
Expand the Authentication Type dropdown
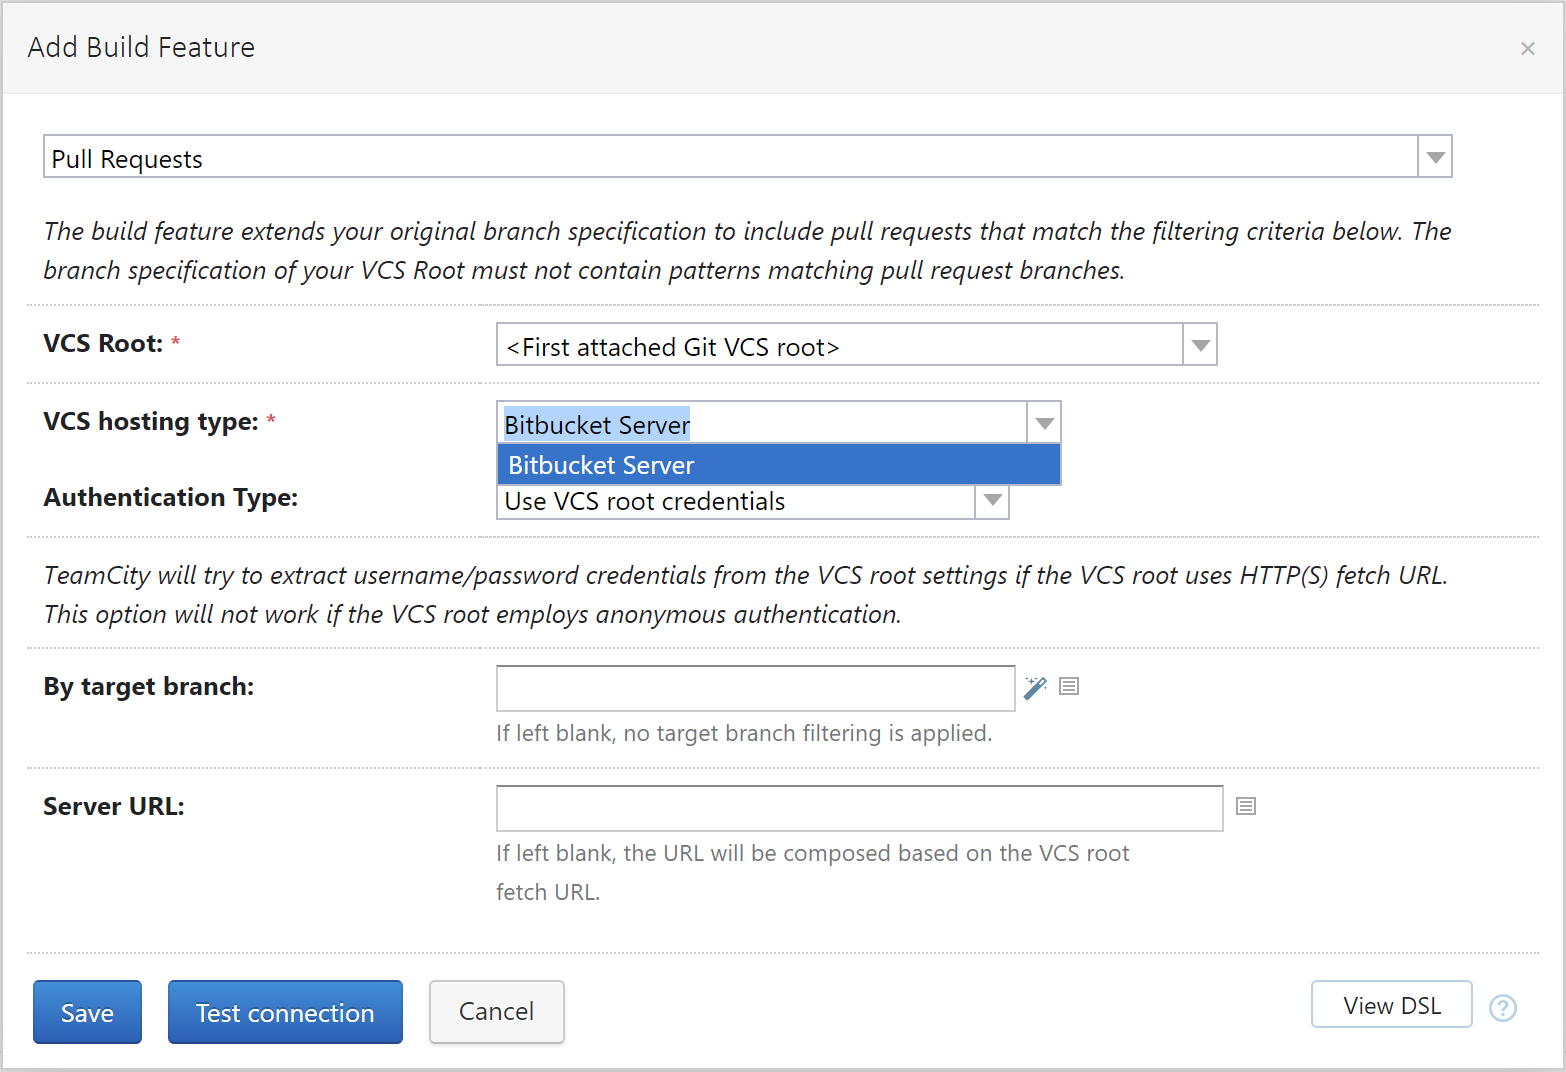pos(991,501)
